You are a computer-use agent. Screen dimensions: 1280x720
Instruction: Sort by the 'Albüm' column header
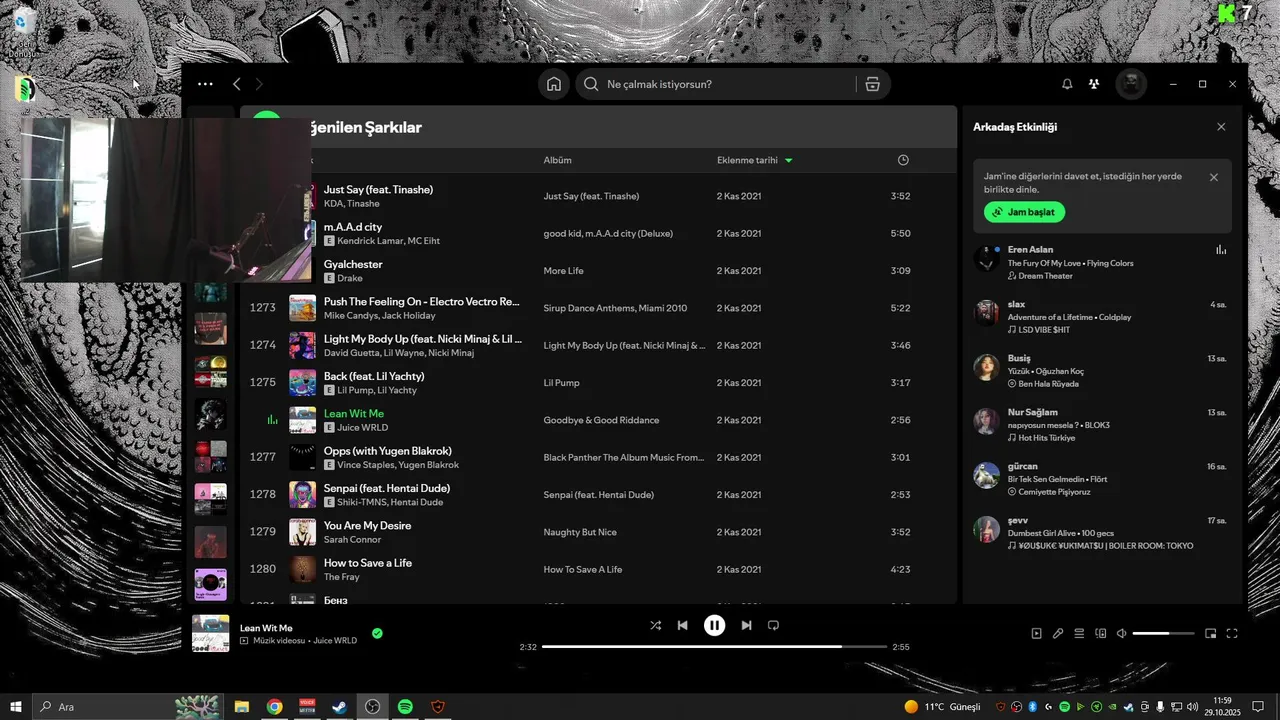558,160
